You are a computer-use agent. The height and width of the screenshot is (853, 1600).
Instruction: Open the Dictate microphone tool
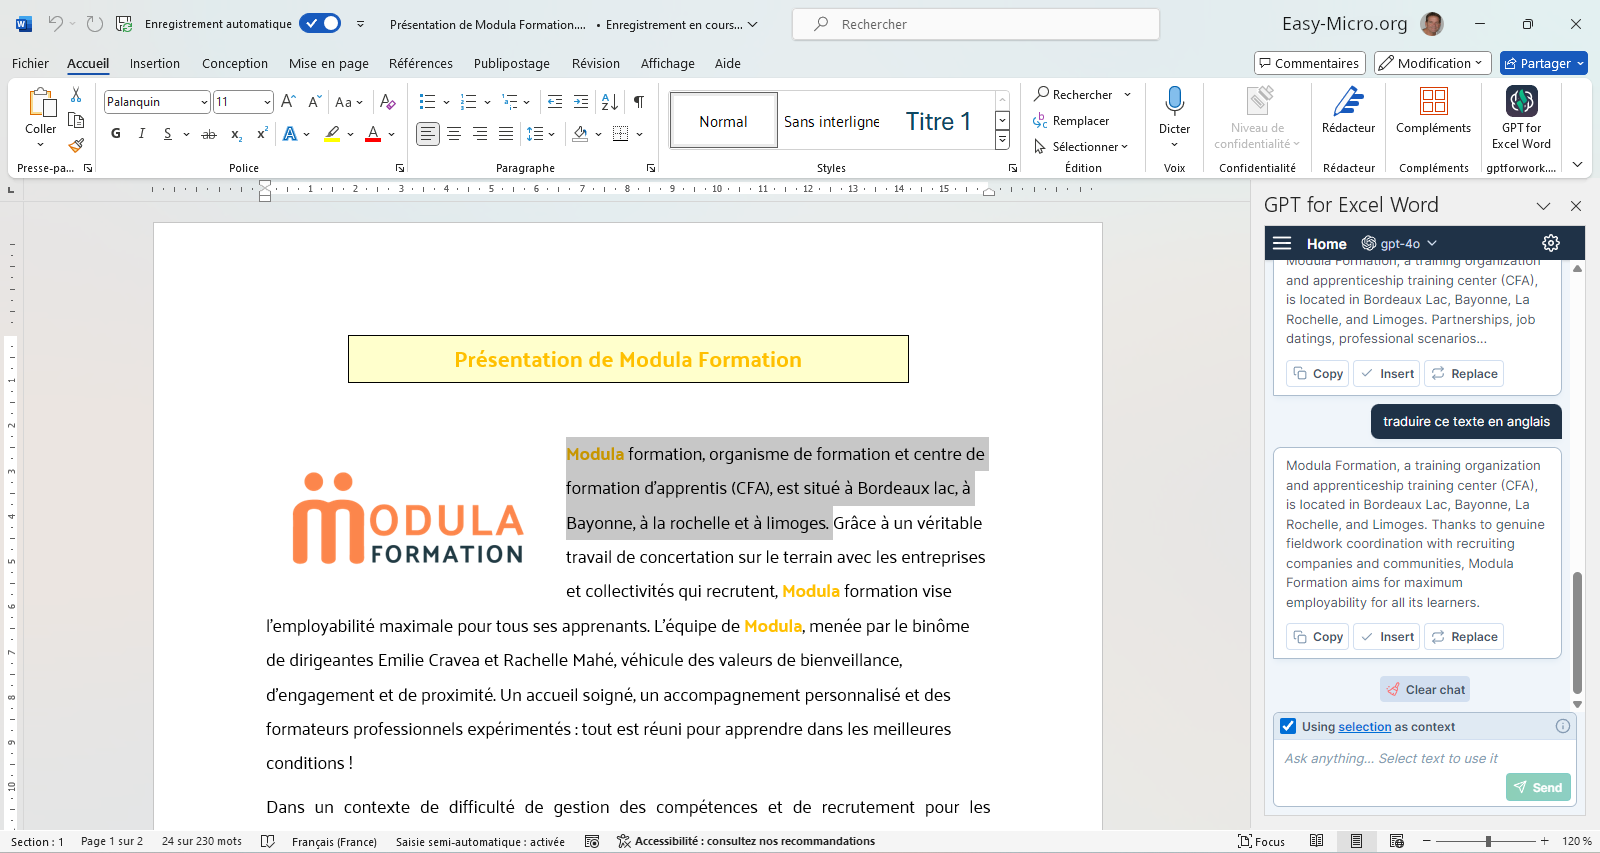(1174, 101)
